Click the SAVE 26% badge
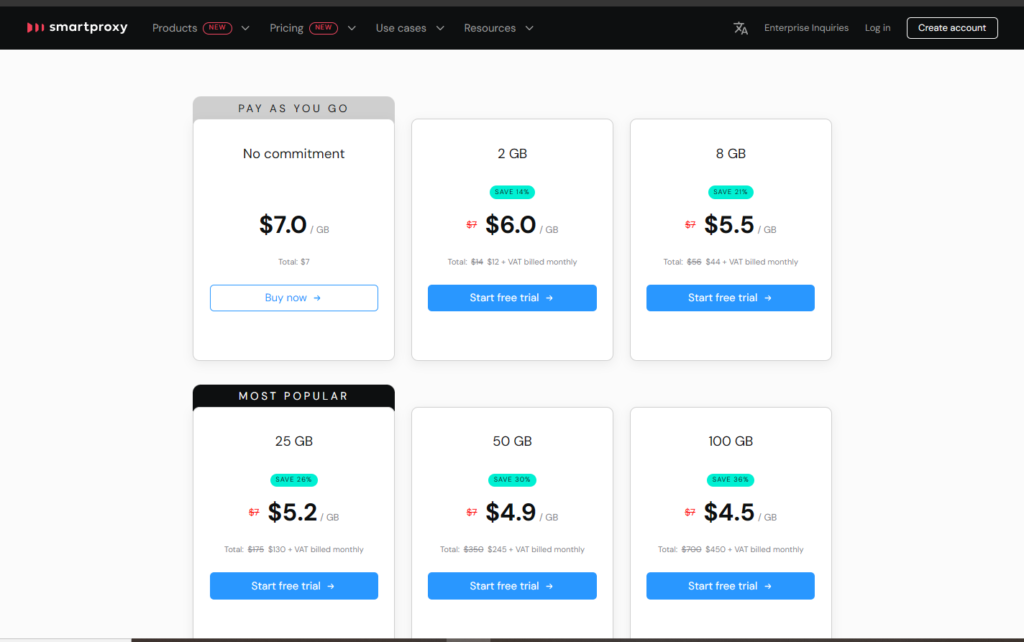The image size is (1024, 642). pos(294,479)
